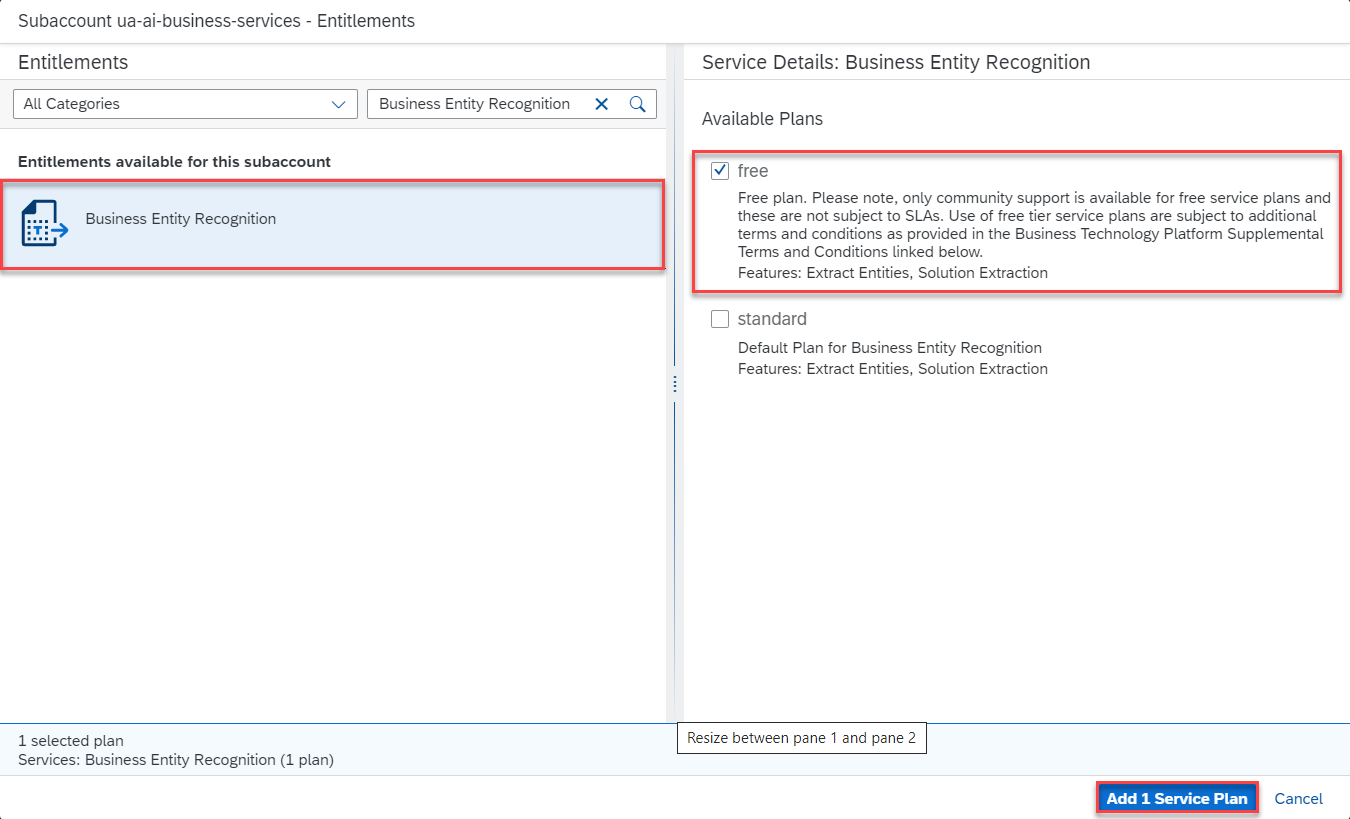This screenshot has width=1350, height=819.
Task: Check the standard plan checkbox
Action: pos(720,319)
